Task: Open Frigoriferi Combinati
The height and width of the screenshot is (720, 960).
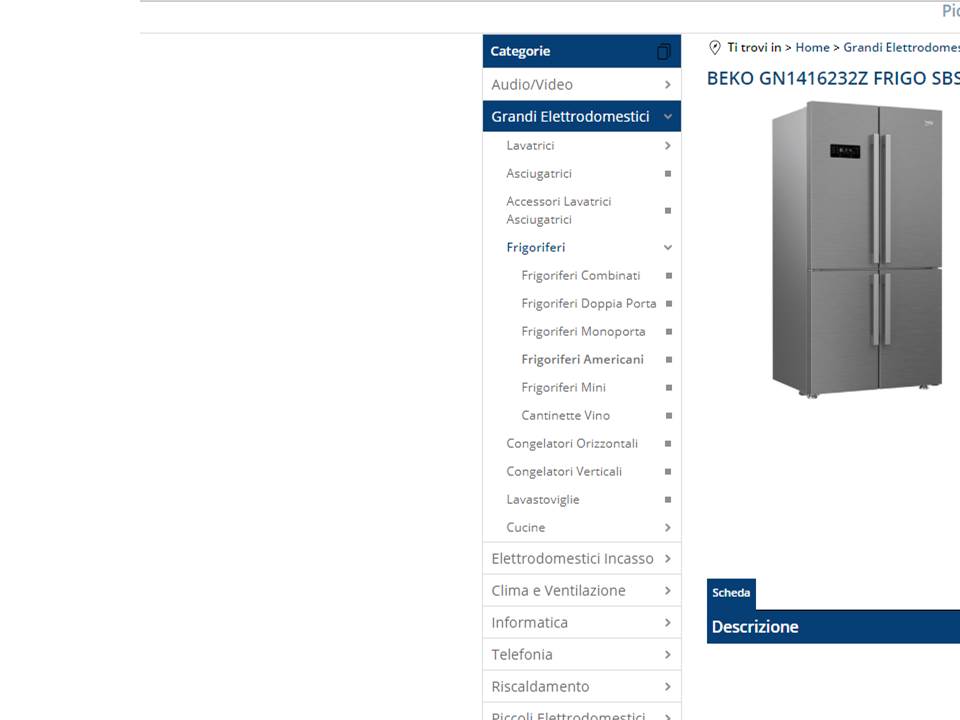Action: tap(581, 276)
